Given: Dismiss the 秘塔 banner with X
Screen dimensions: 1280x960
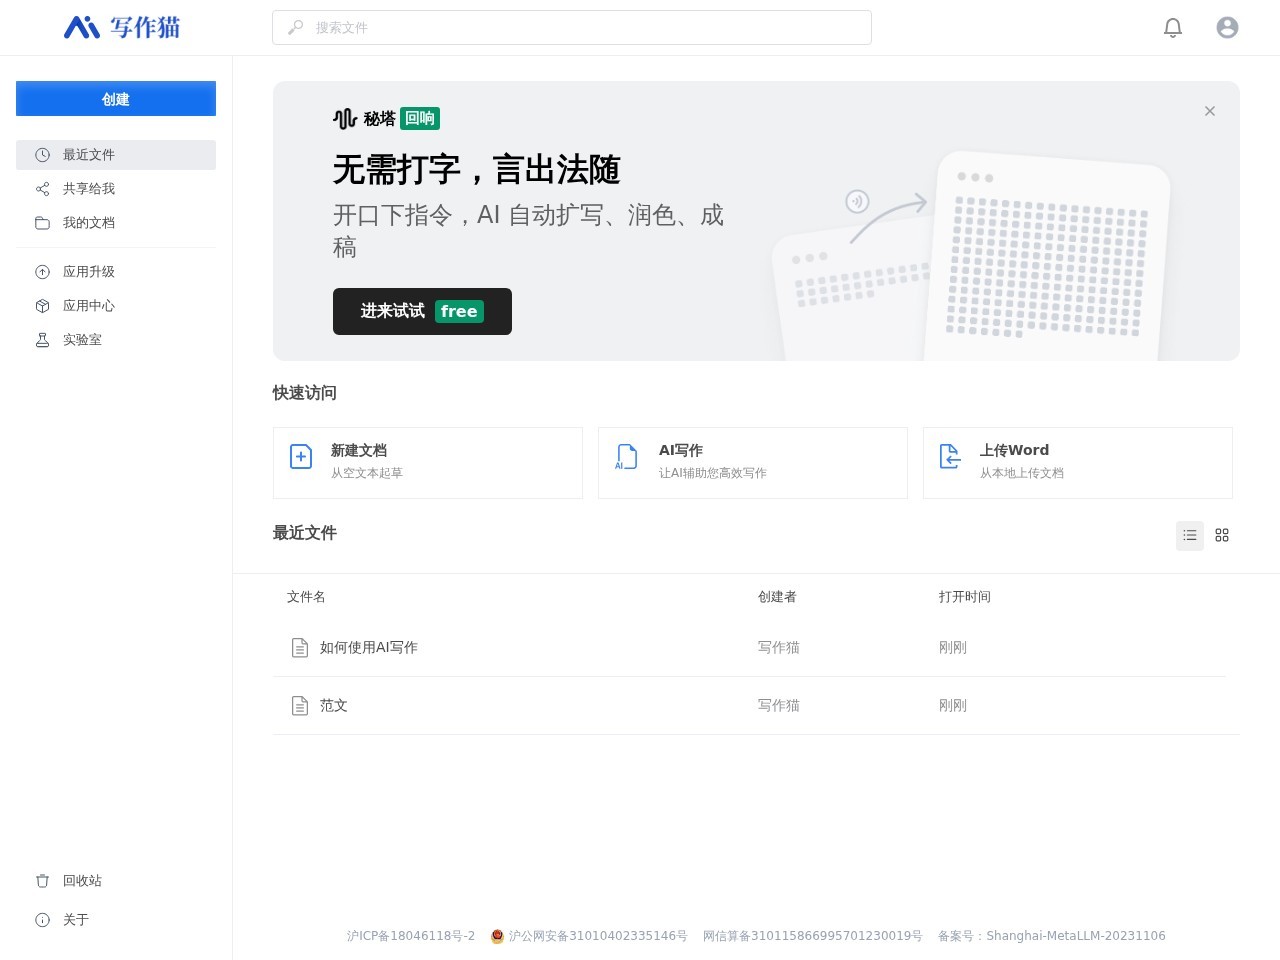Looking at the screenshot, I should [x=1210, y=111].
